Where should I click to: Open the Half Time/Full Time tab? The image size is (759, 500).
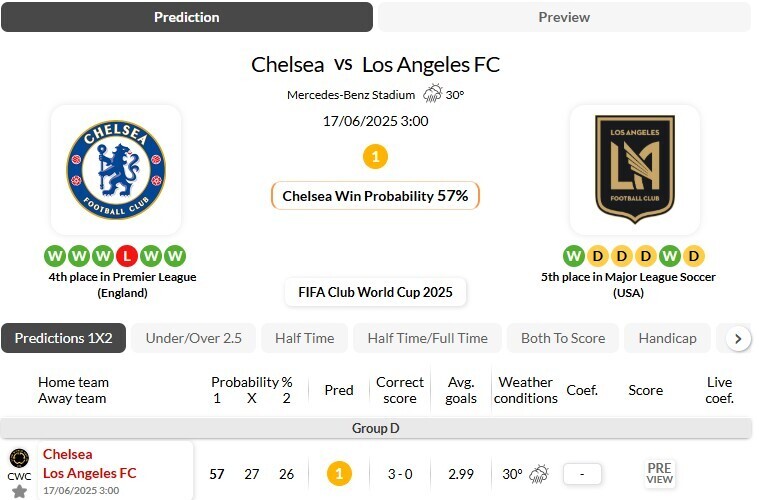pyautogui.click(x=427, y=338)
